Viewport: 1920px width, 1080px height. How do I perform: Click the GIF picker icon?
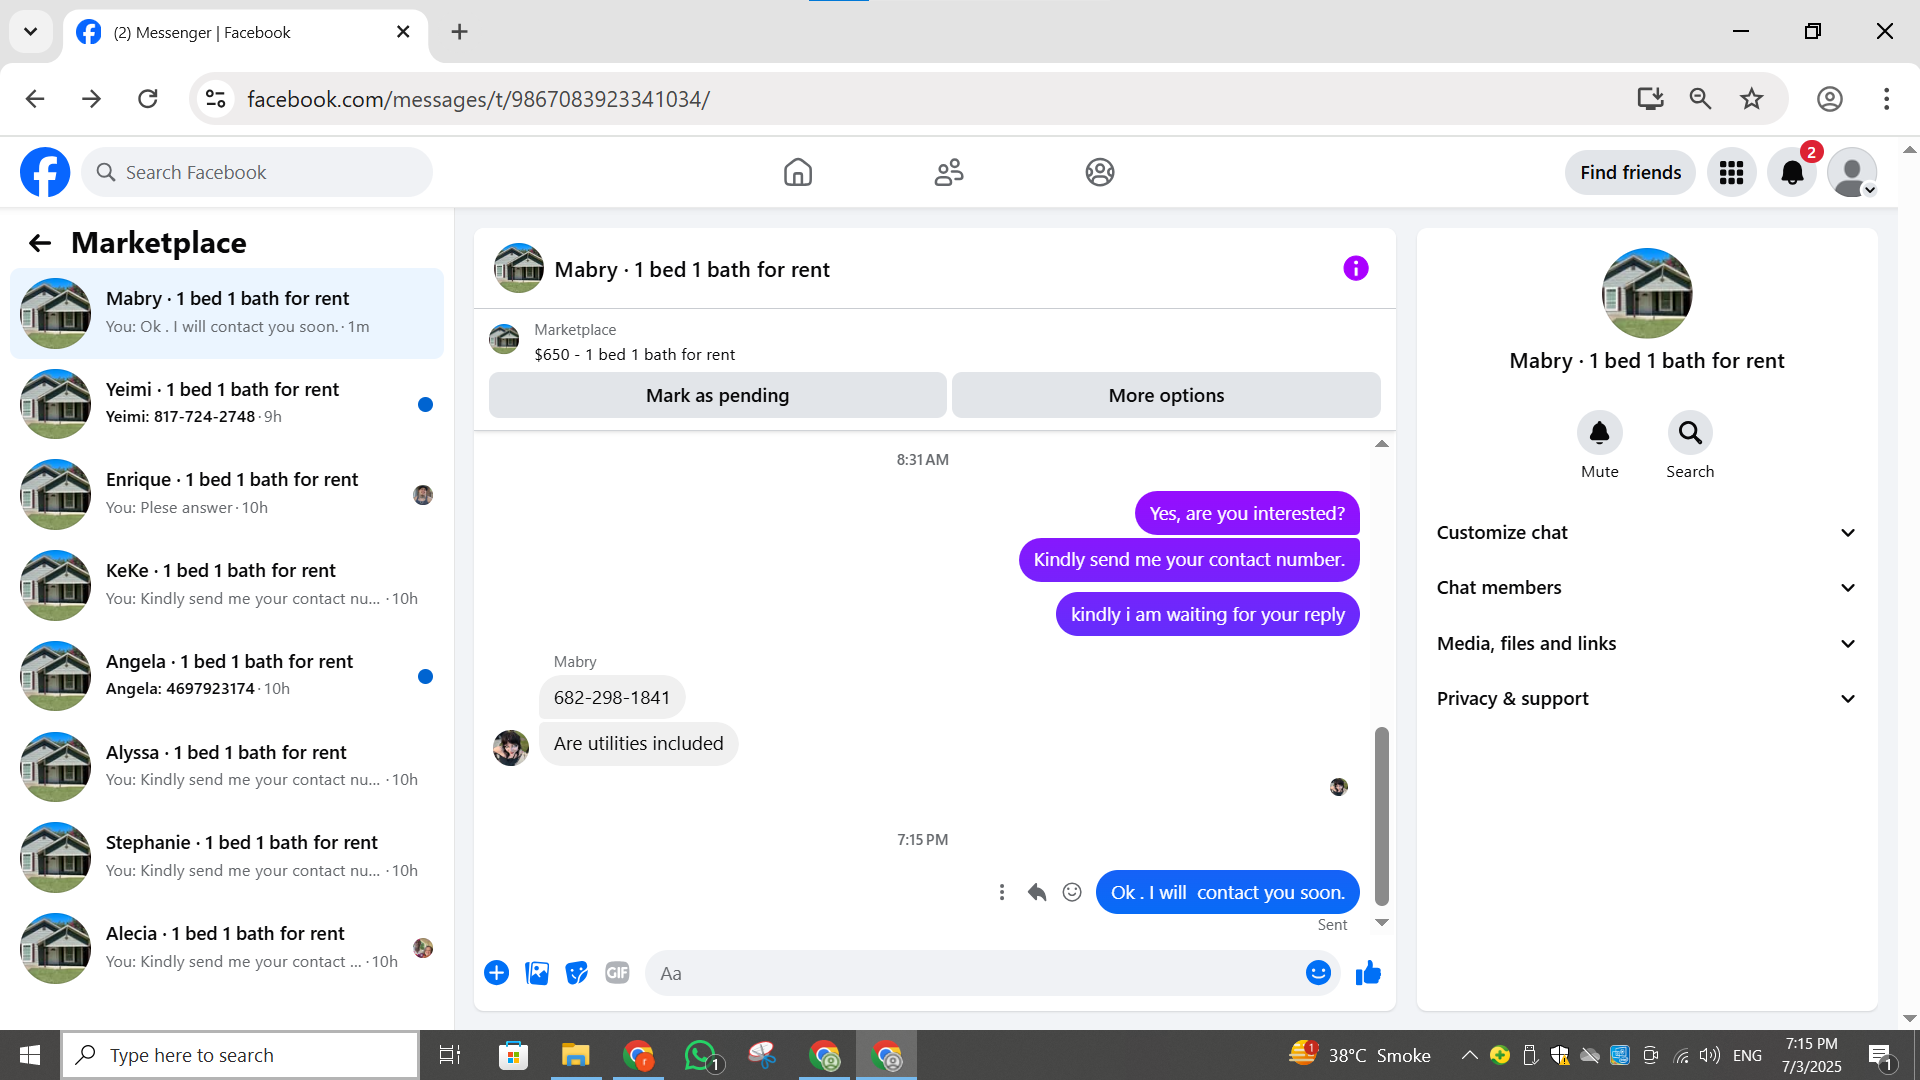[617, 973]
